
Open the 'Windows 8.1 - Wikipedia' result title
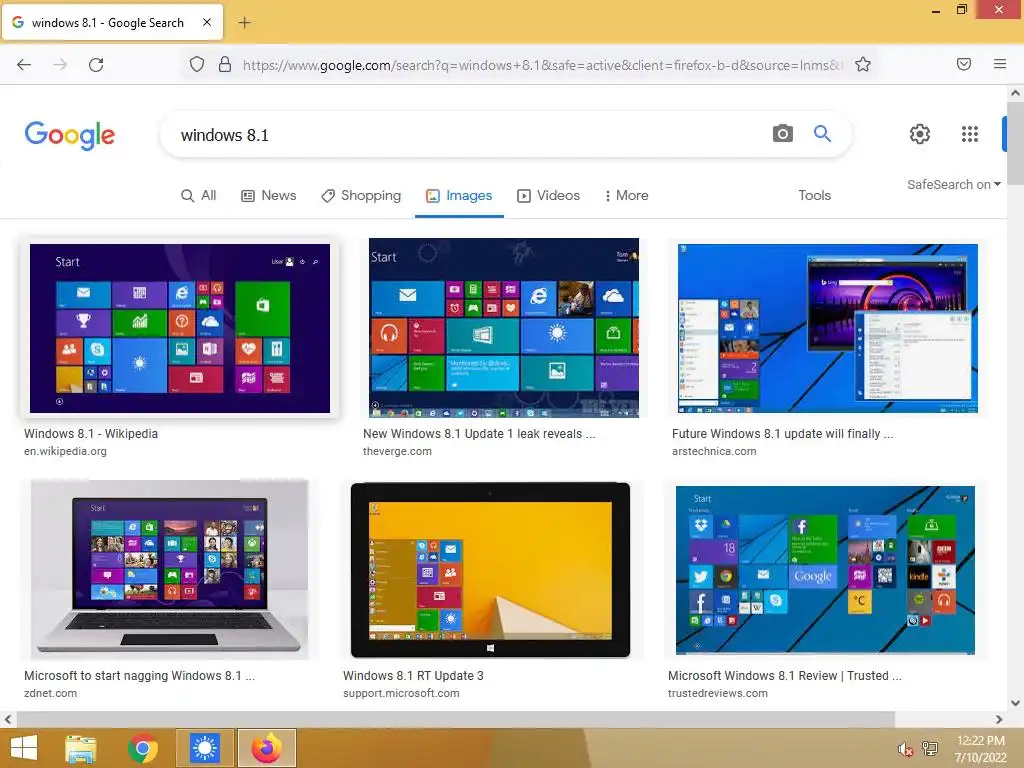[91, 434]
